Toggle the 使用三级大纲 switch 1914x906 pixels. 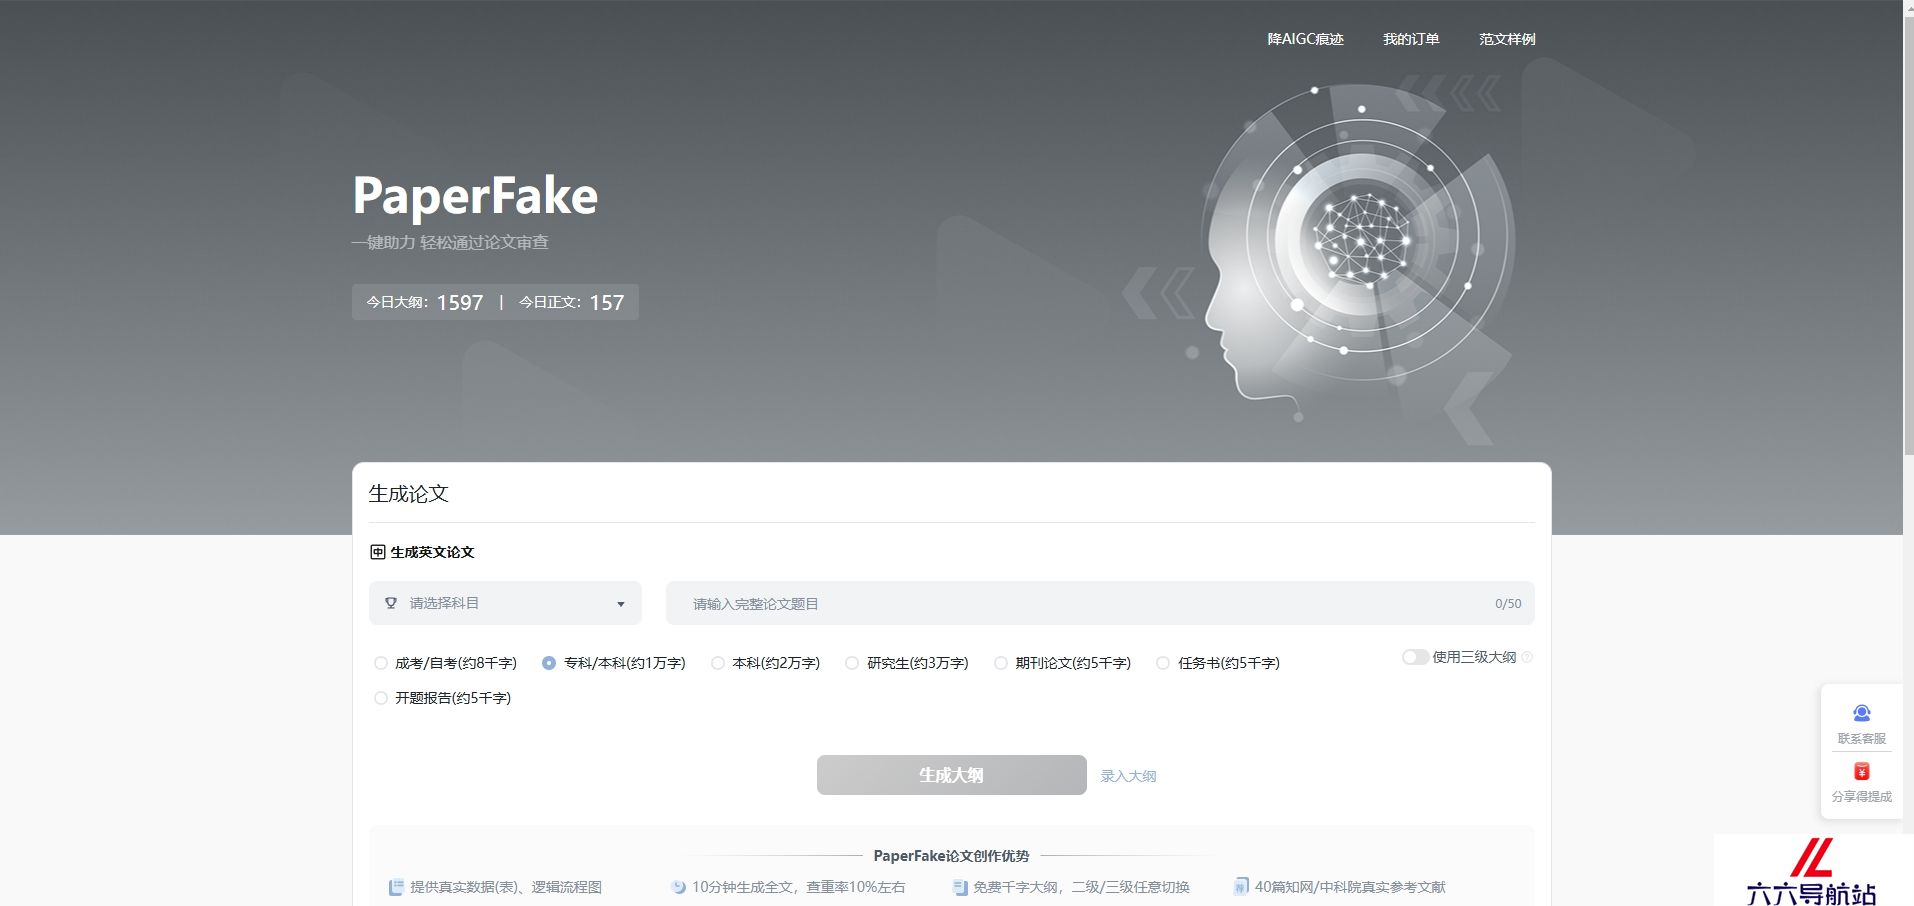[1415, 657]
